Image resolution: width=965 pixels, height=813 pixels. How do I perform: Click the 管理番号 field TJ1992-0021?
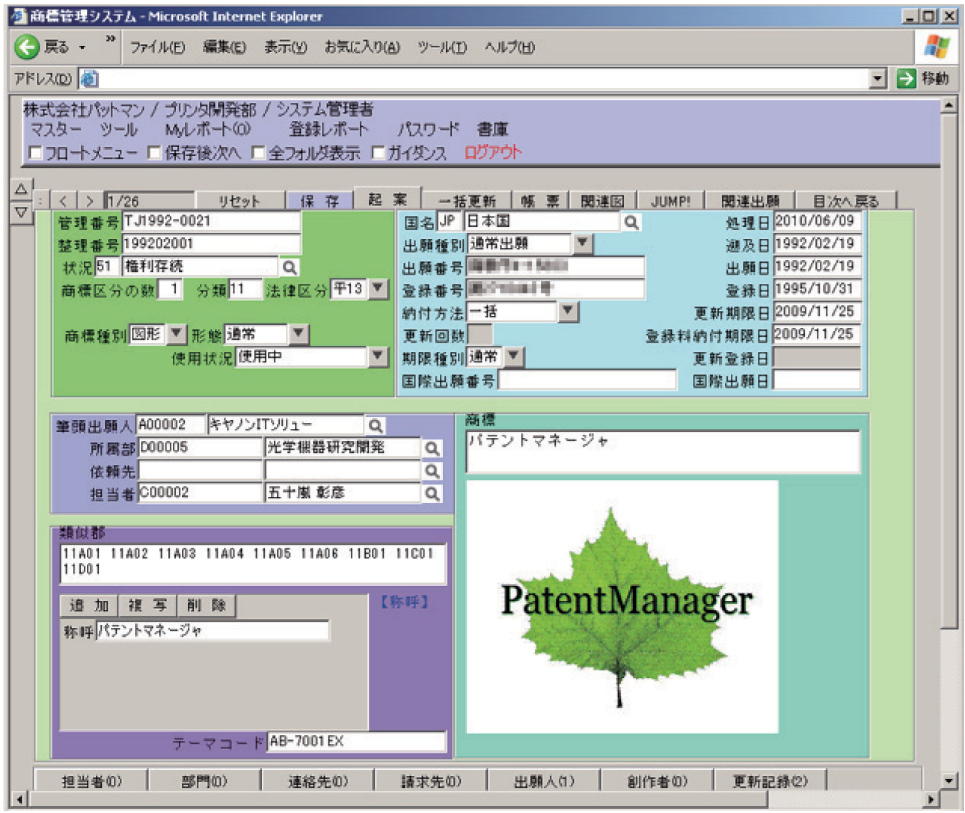(211, 221)
